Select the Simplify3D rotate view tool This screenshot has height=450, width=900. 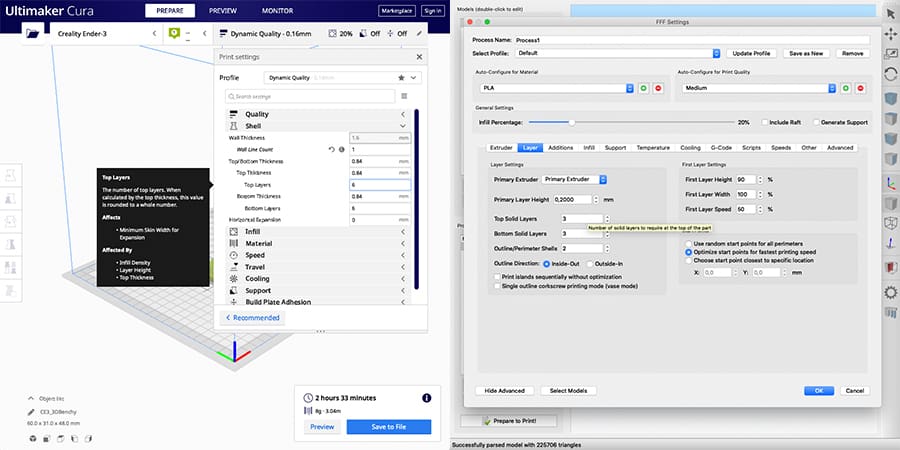pyautogui.click(x=891, y=74)
